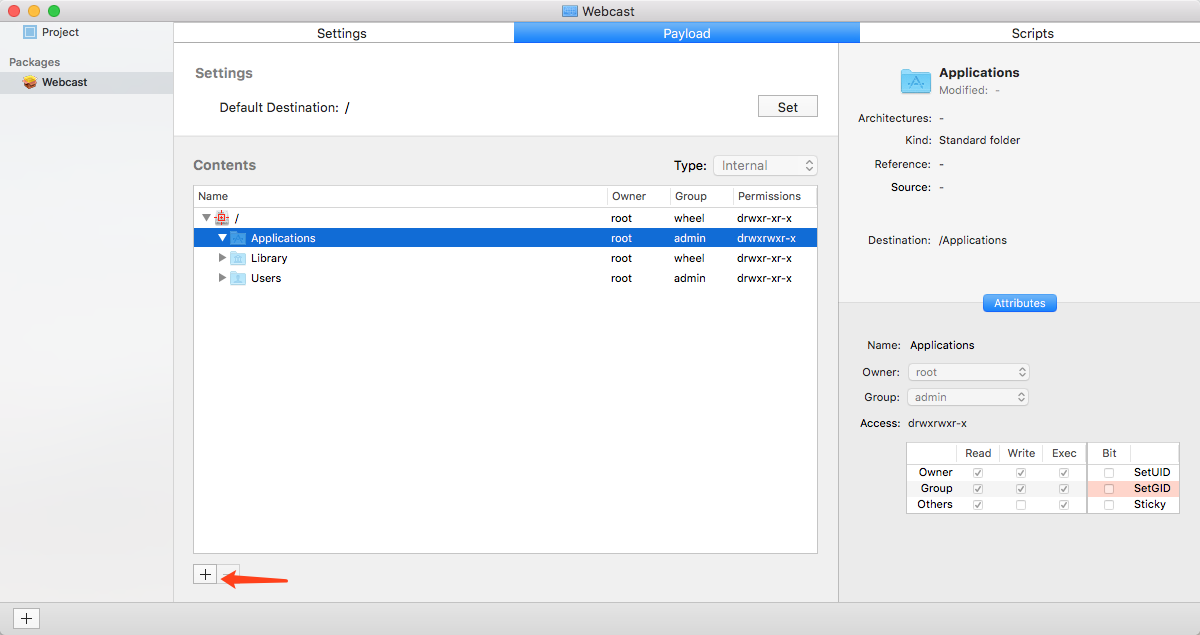
Task: Click the Library folder icon in the contents
Action: pyautogui.click(x=238, y=258)
